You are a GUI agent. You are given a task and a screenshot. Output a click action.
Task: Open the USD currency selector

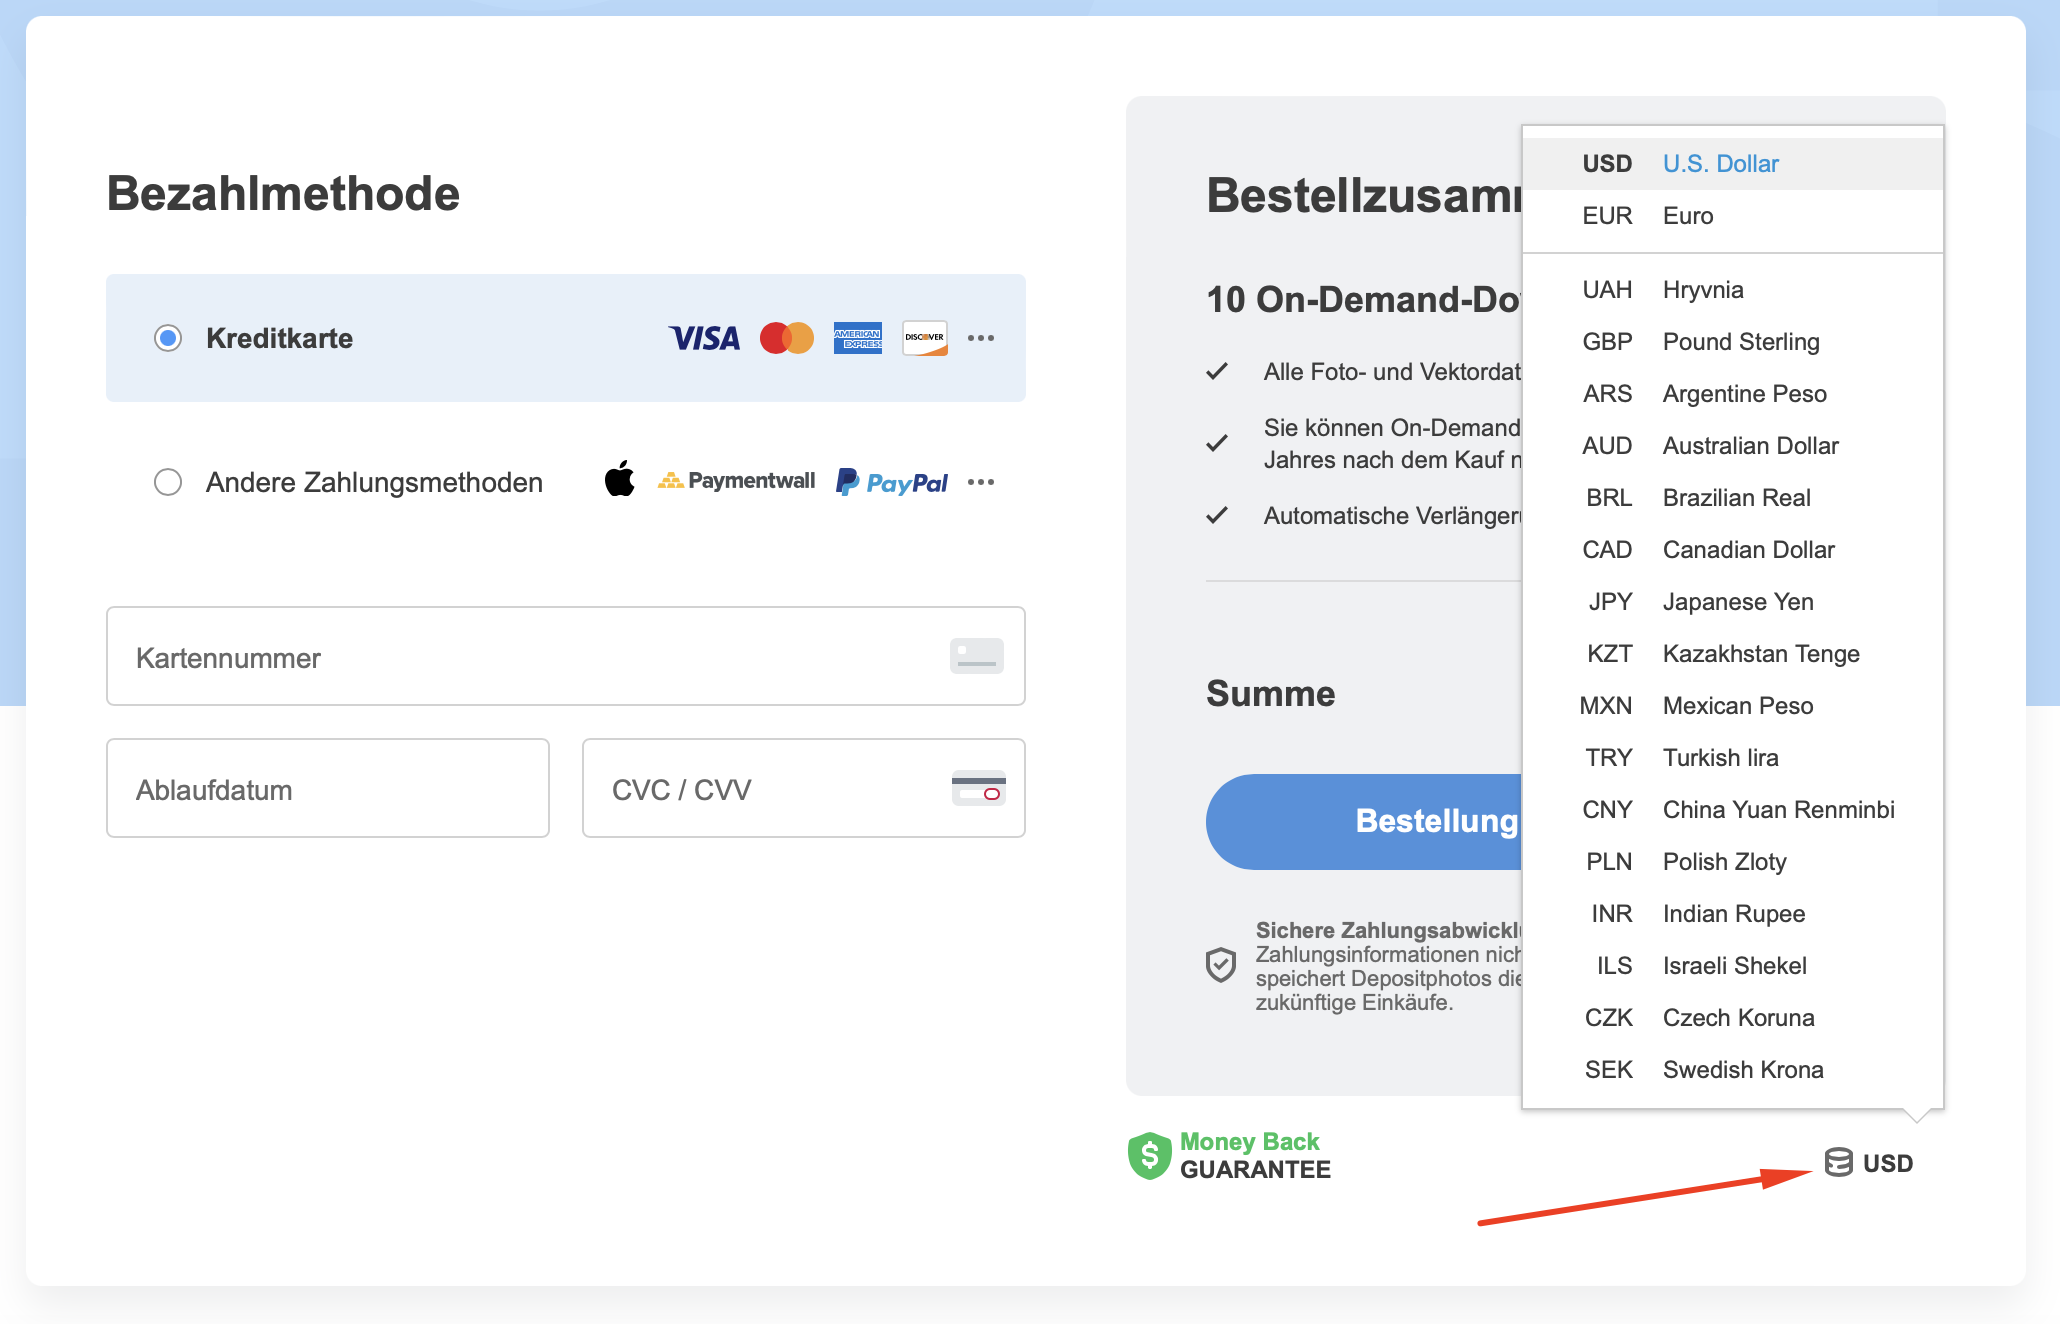(1868, 1163)
